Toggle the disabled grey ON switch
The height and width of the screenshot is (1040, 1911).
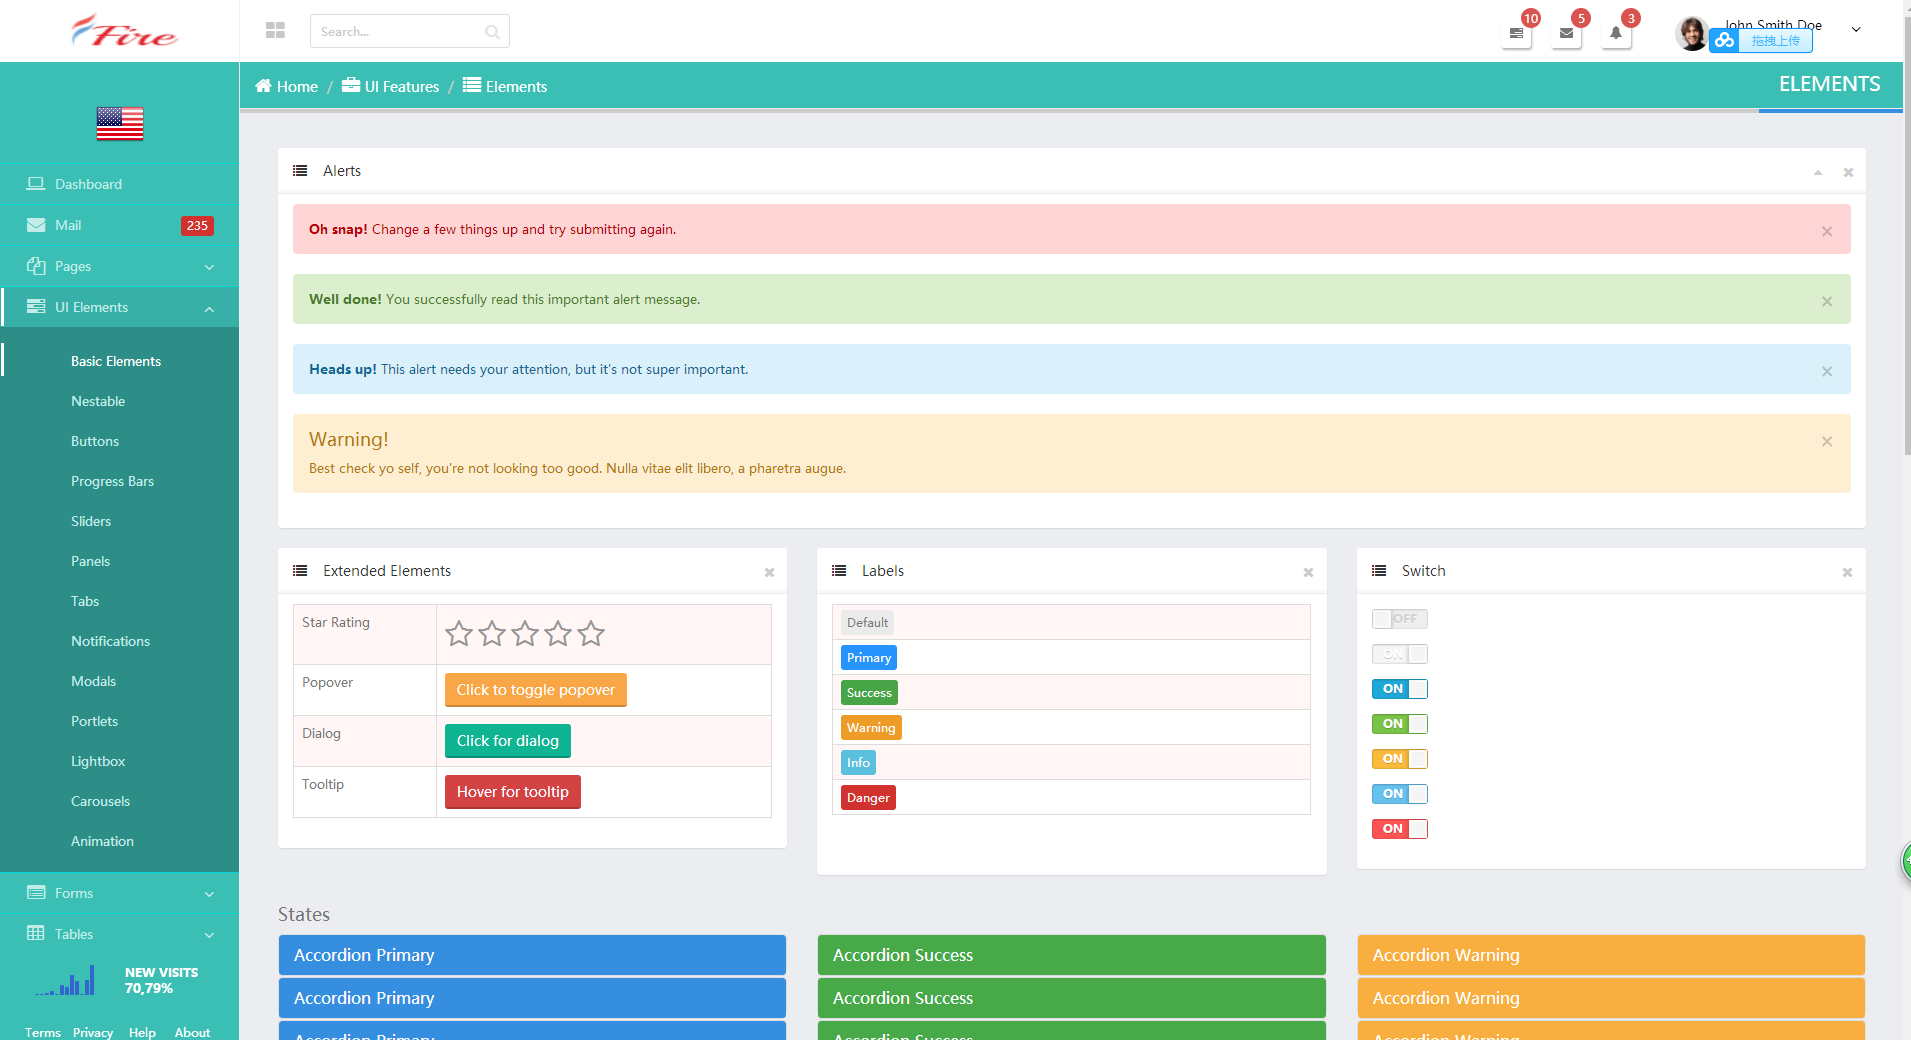(1400, 654)
